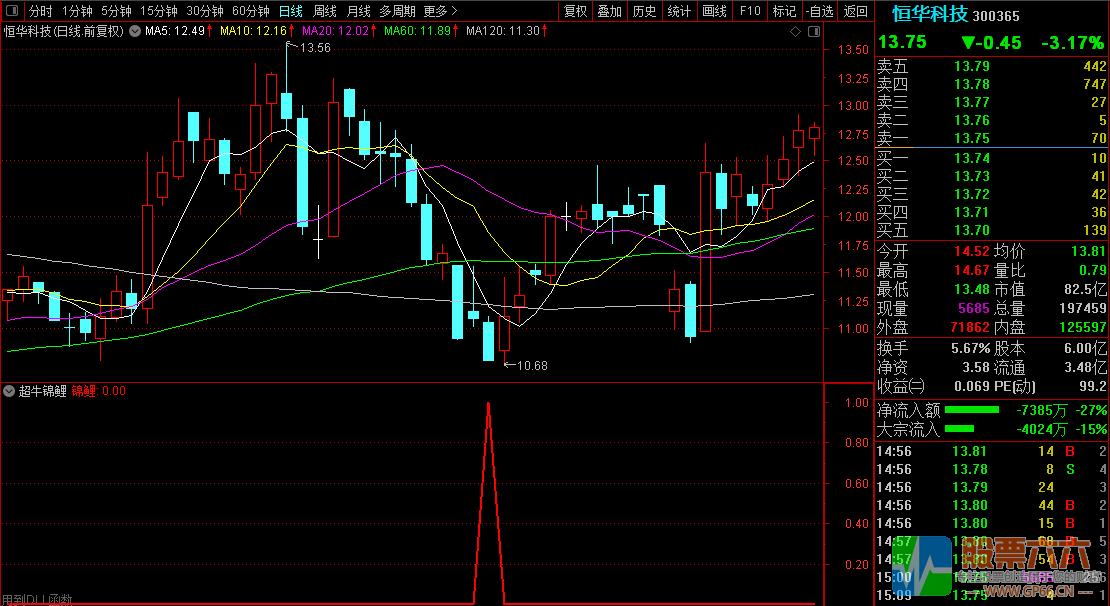The image size is (1110, 606).
Task: Click the diamond icon at chart top right
Action: click(795, 31)
